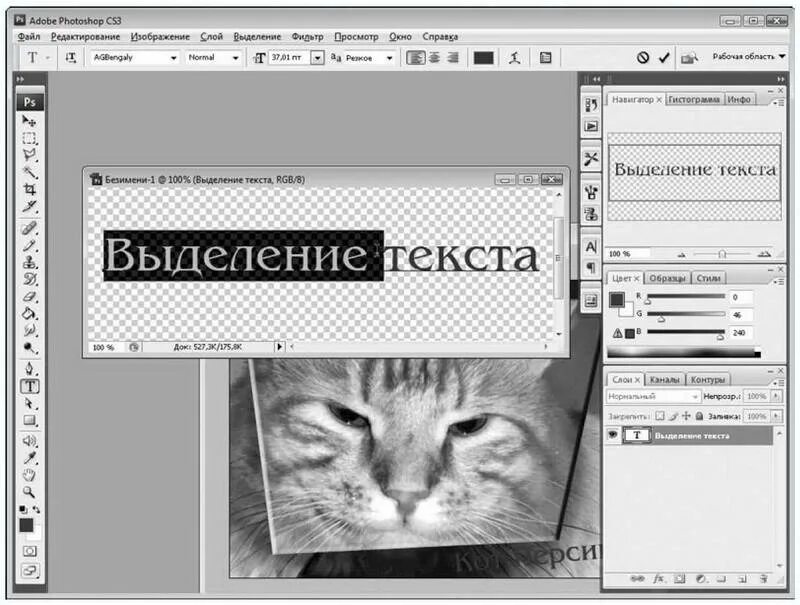Select the Healing Brush tool
The width and height of the screenshot is (800, 605).
pyautogui.click(x=29, y=228)
